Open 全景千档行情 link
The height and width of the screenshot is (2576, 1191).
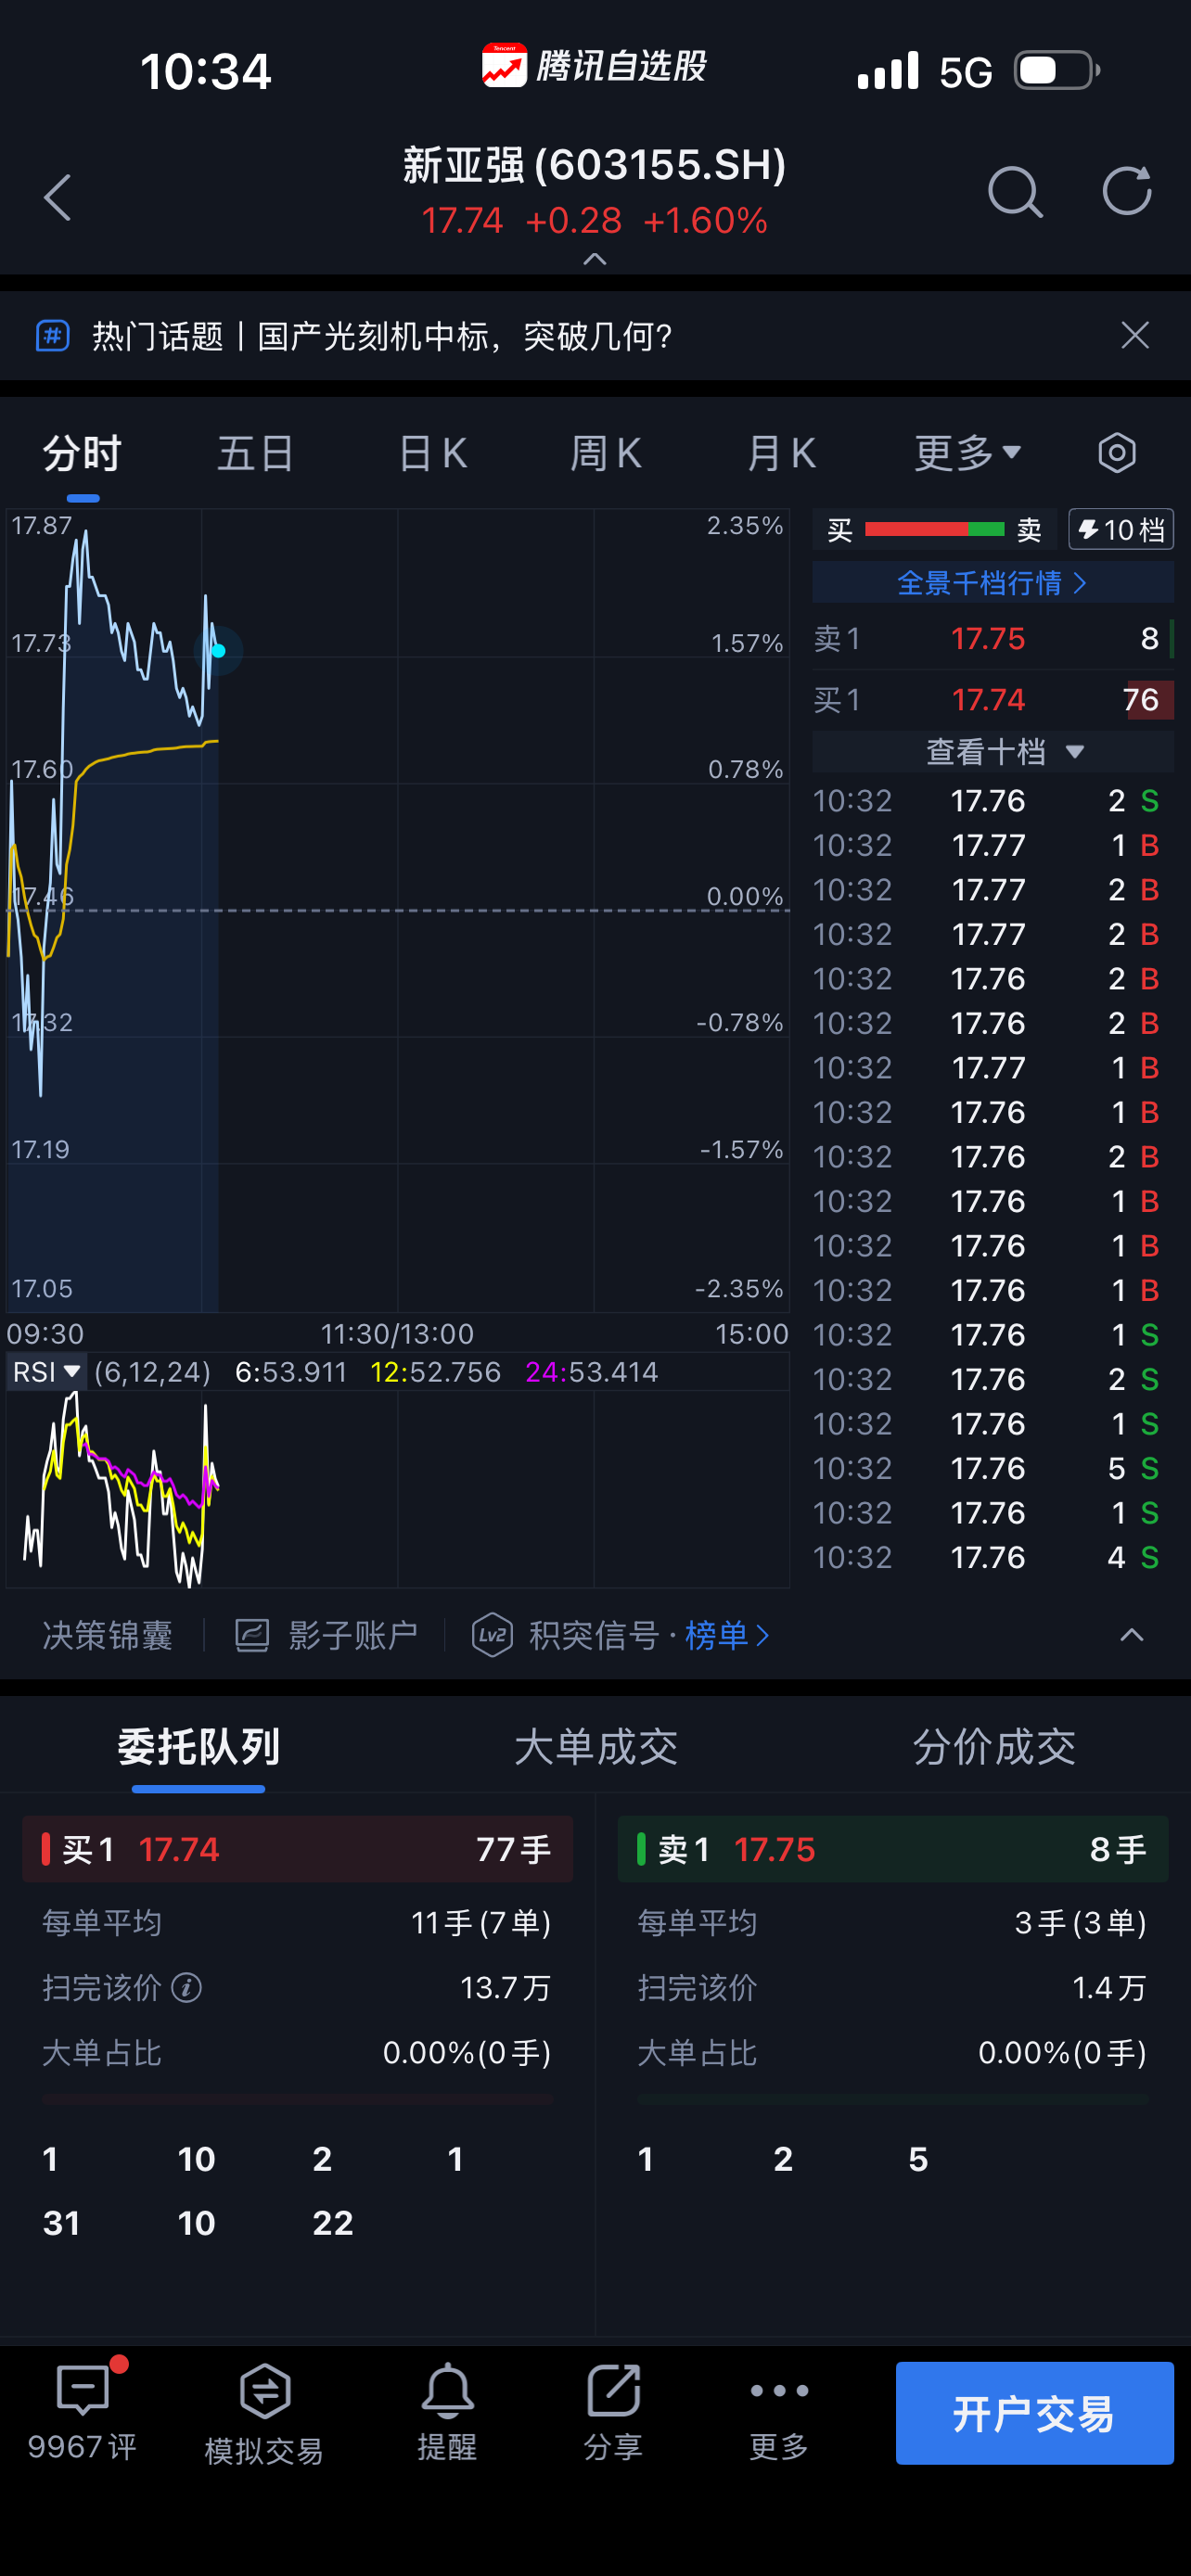pyautogui.click(x=992, y=582)
